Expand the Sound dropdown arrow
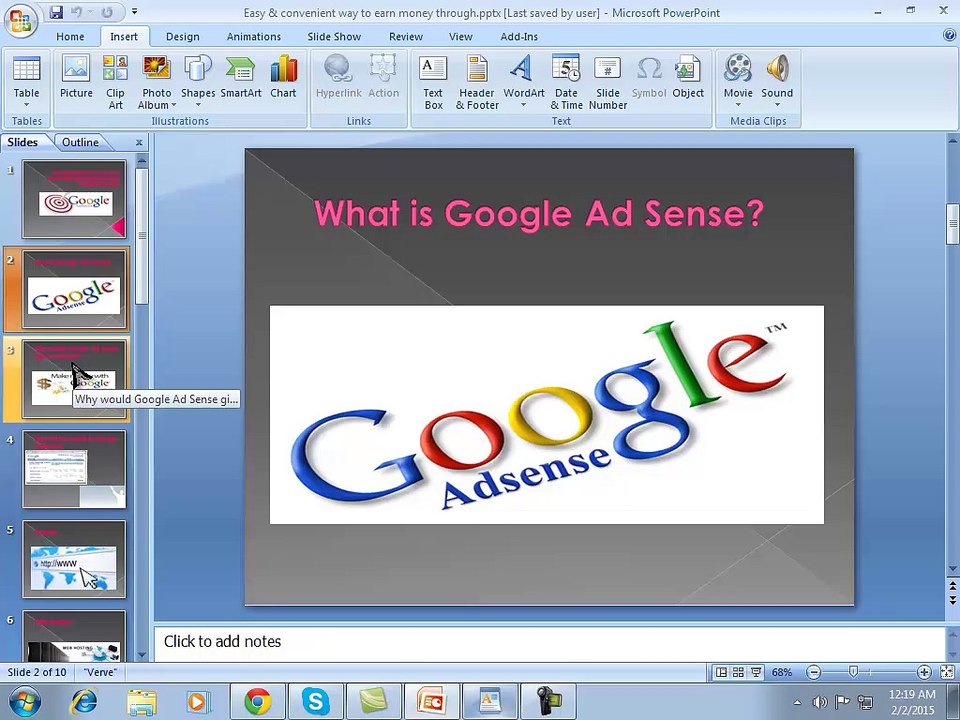Viewport: 960px width, 720px height. (x=777, y=105)
